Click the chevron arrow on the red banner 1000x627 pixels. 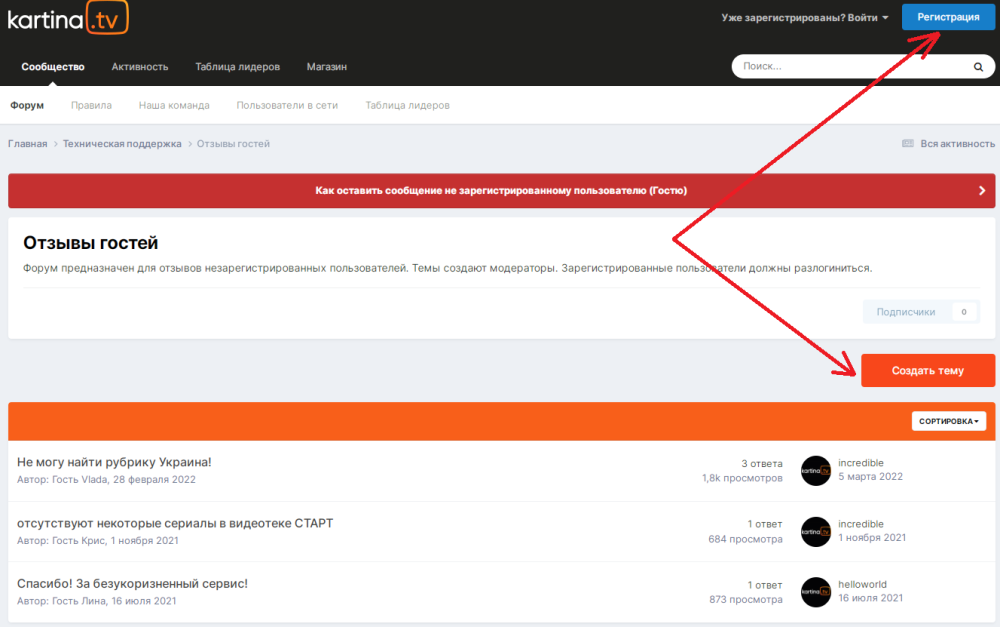982,190
